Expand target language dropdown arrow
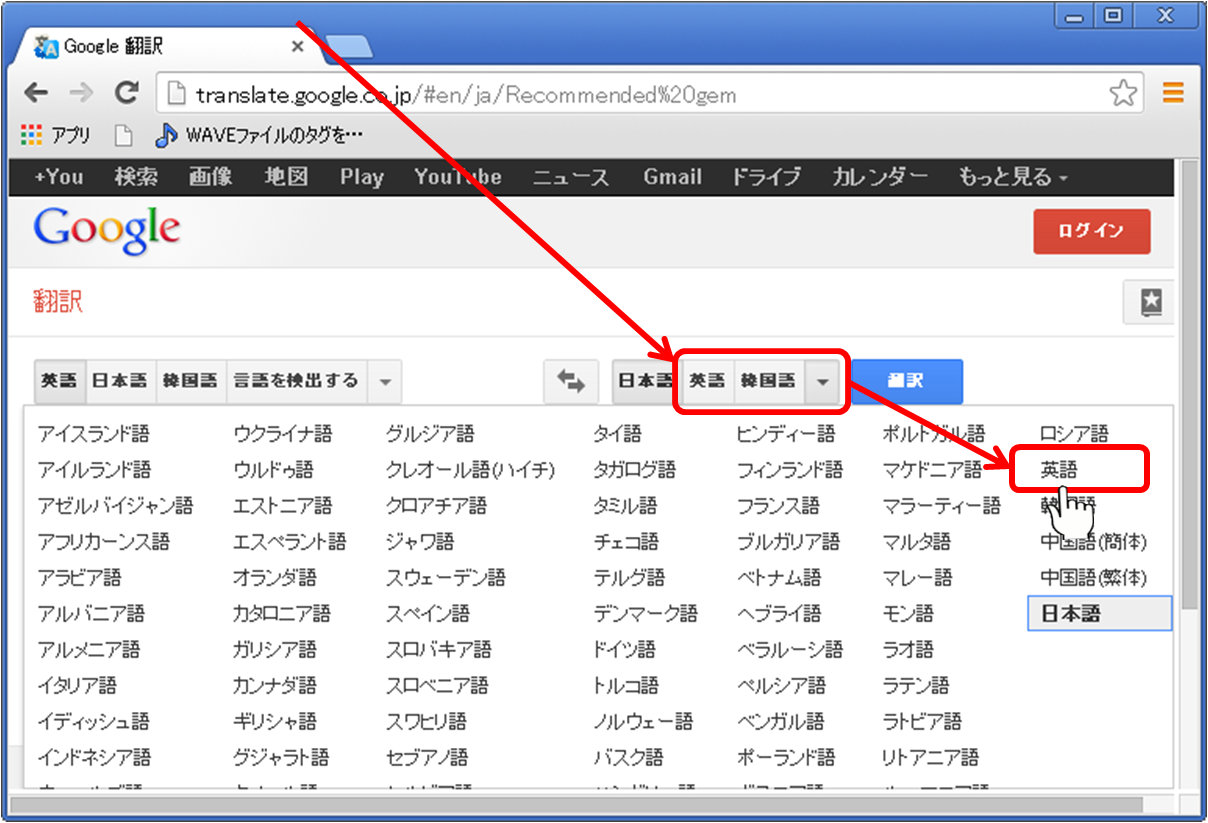Image resolution: width=1208 pixels, height=823 pixels. point(822,381)
